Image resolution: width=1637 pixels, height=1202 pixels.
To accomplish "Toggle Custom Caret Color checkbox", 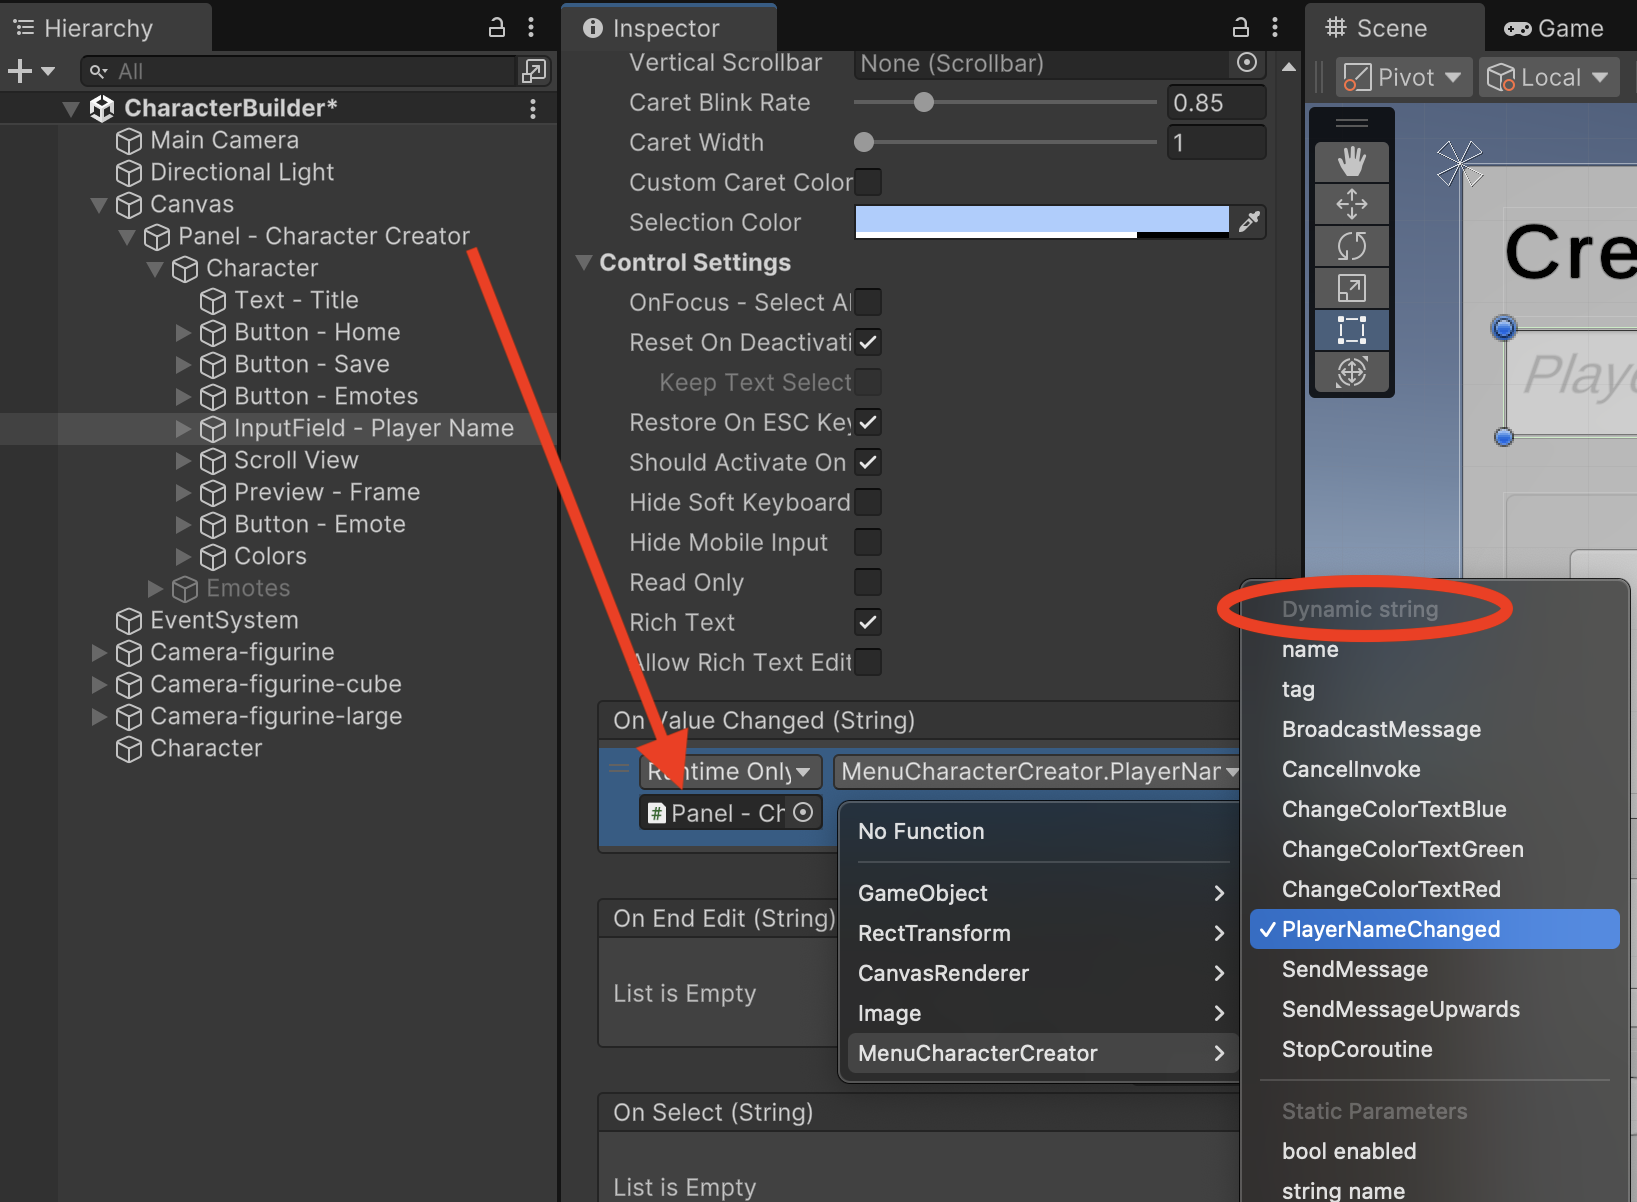I will (x=868, y=182).
